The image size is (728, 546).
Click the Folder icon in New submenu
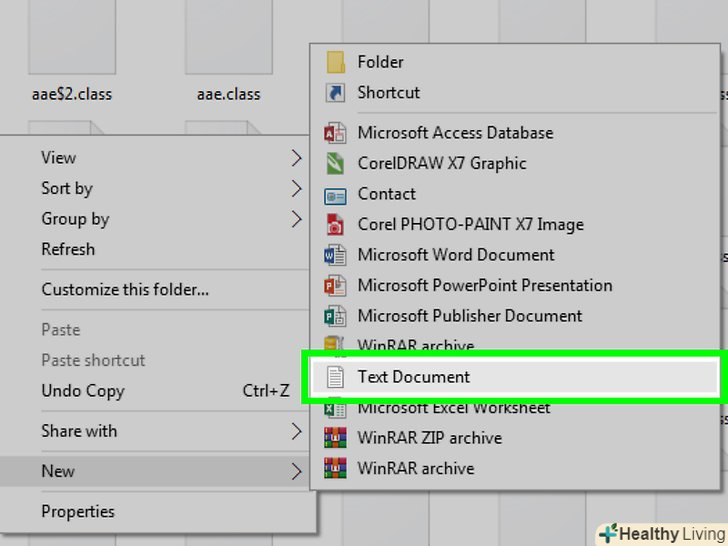(x=335, y=62)
